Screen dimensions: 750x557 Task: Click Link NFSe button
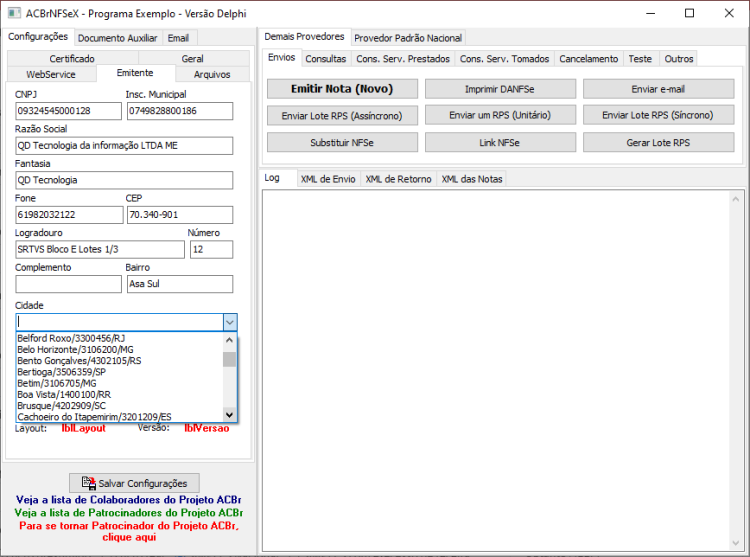click(500, 142)
